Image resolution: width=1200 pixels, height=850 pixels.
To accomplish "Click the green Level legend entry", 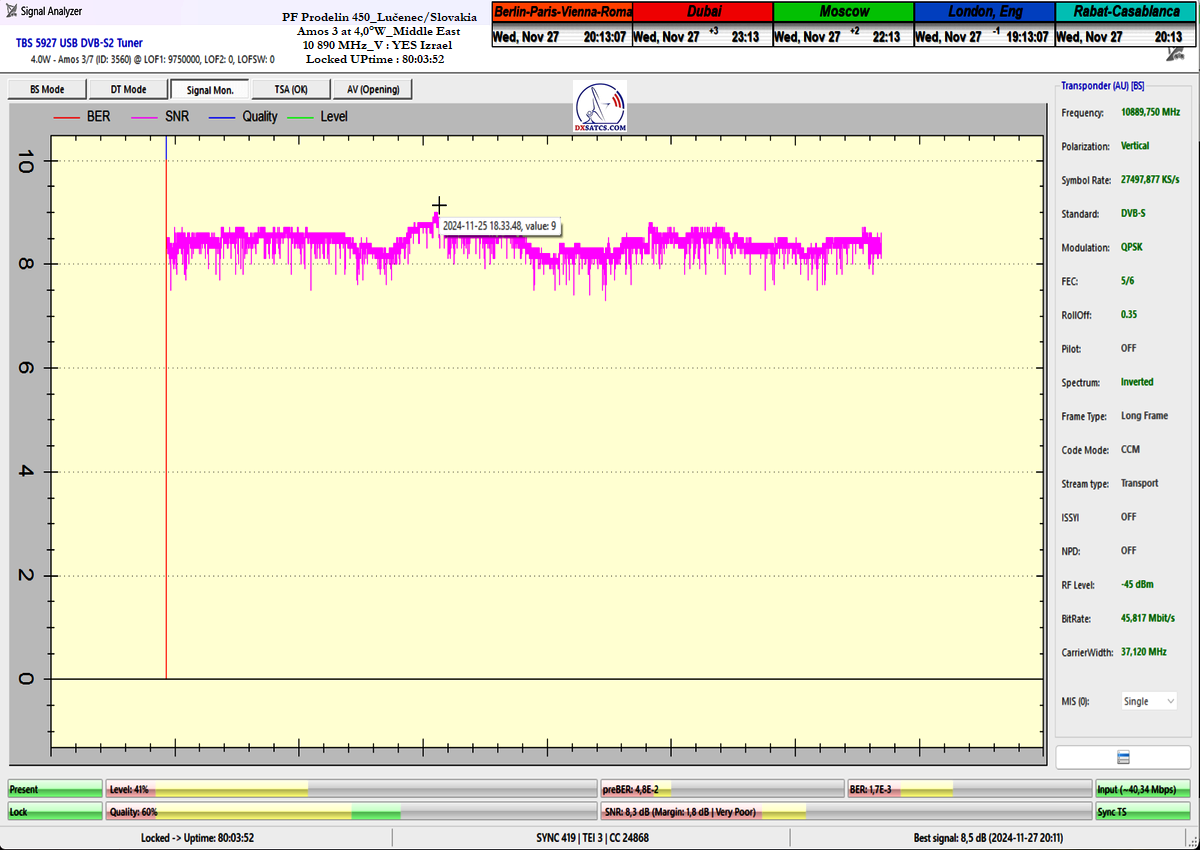I will click(320, 117).
